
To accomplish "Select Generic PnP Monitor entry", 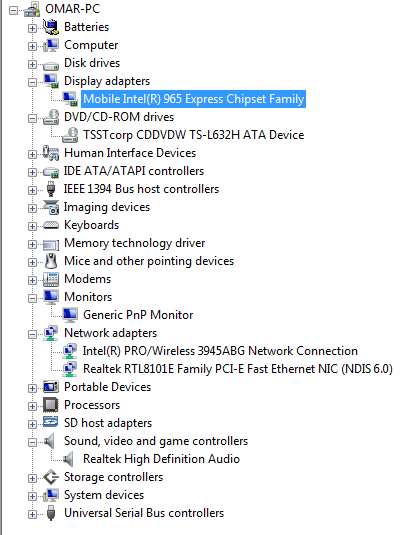I will 138,315.
